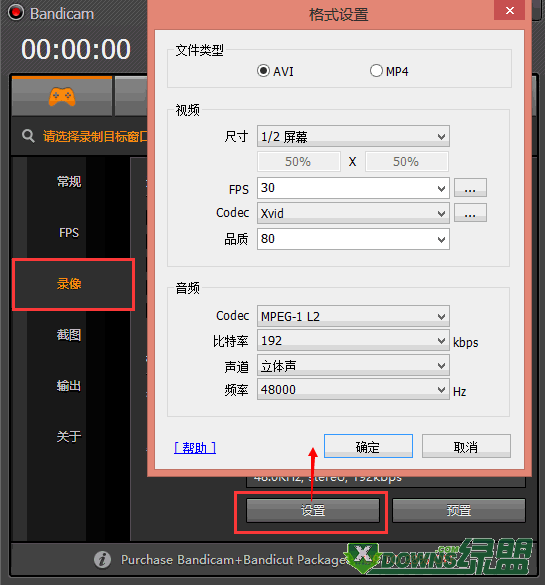The image size is (545, 585).
Task: Open FPS advanced options ellipsis button
Action: (470, 187)
